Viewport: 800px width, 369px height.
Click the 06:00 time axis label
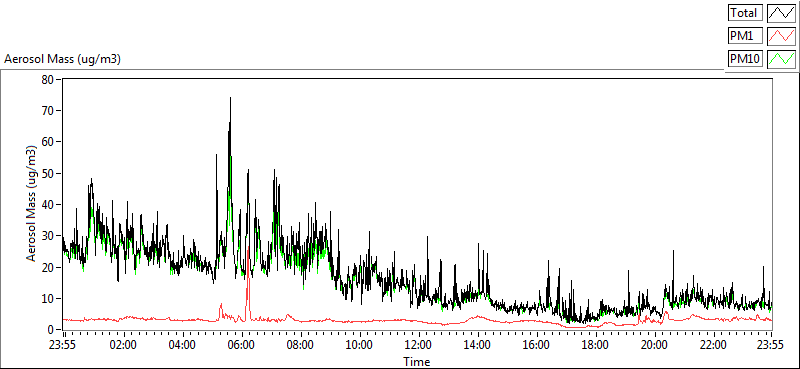coord(241,344)
